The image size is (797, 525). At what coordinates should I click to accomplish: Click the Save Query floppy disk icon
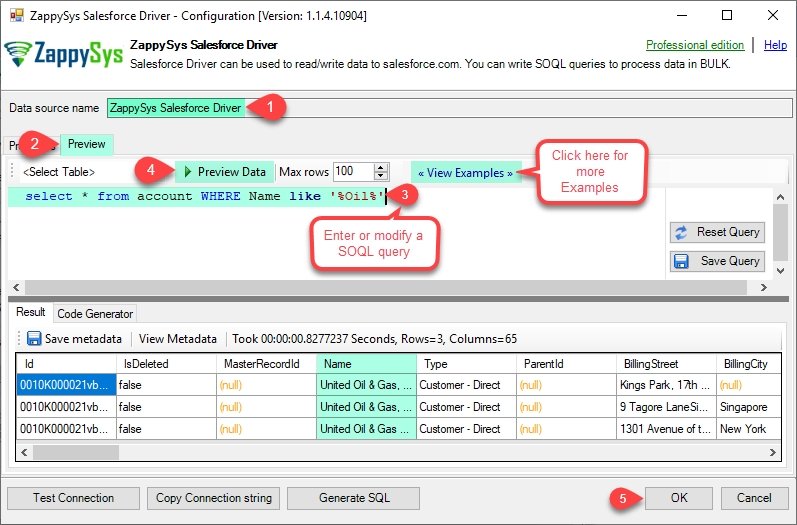[x=681, y=261]
